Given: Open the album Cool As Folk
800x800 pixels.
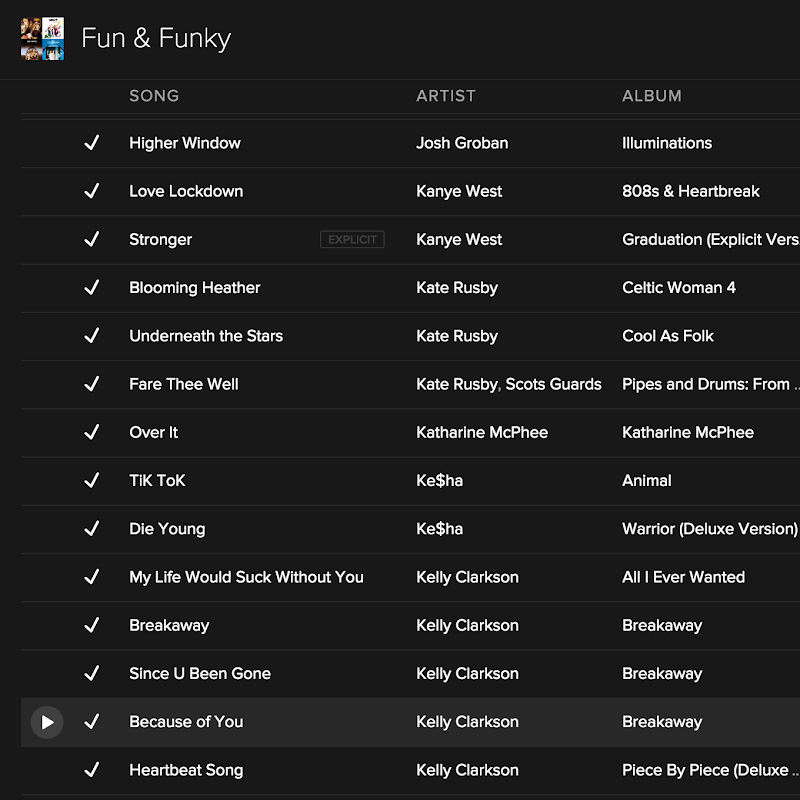Looking at the screenshot, I should point(668,336).
